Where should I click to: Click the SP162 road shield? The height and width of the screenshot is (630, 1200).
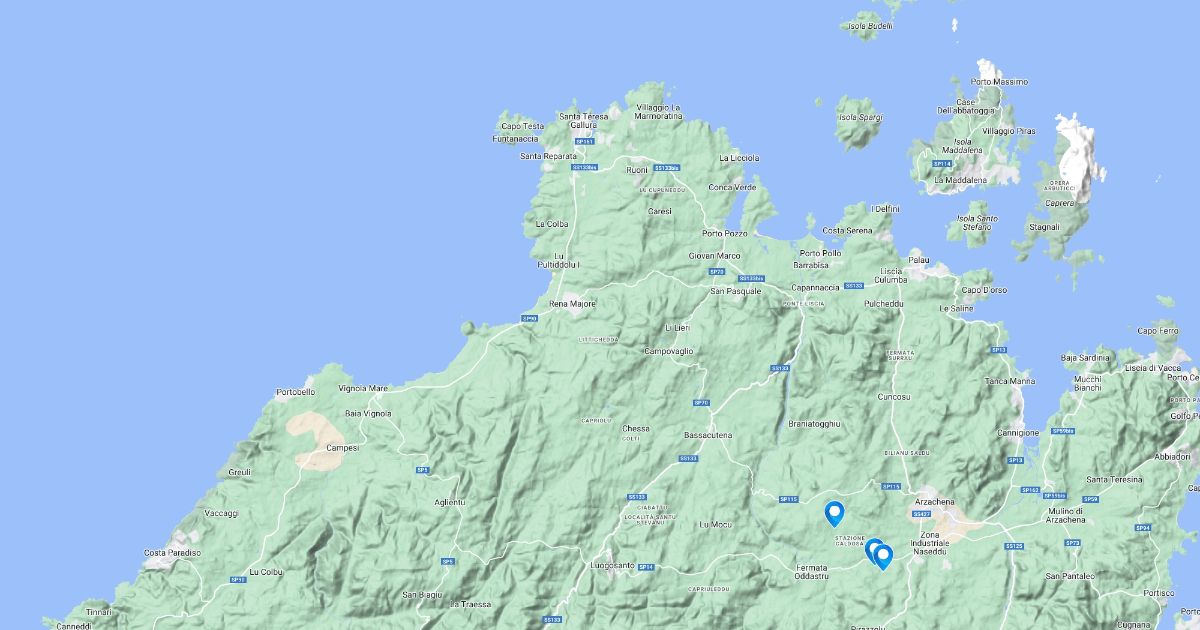[1030, 490]
